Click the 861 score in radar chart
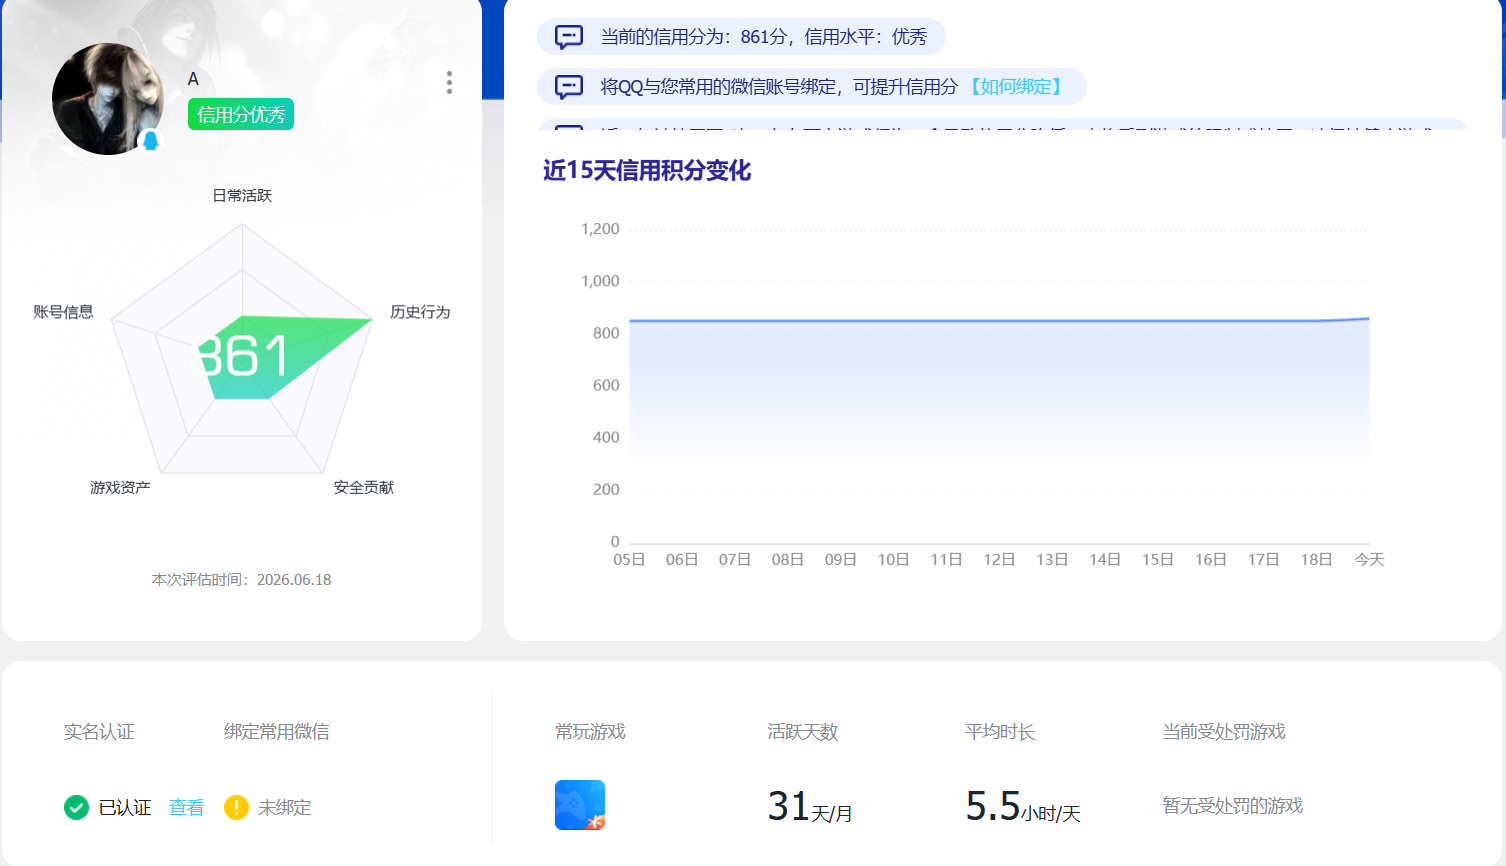 (241, 356)
